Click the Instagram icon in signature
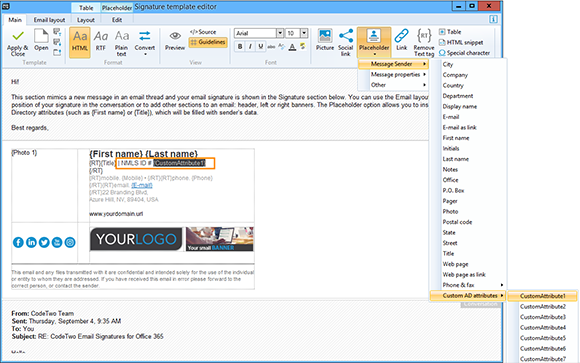The image size is (580, 363). 70,242
